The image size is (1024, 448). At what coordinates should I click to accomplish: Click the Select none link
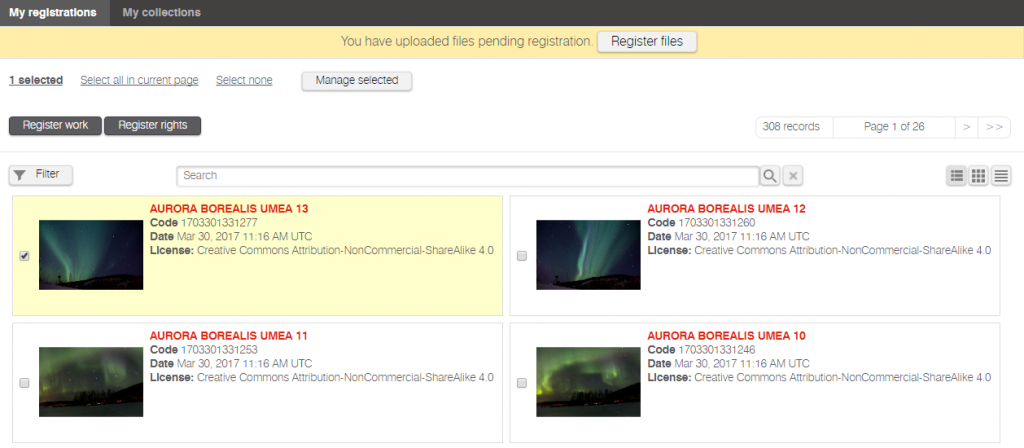(244, 80)
